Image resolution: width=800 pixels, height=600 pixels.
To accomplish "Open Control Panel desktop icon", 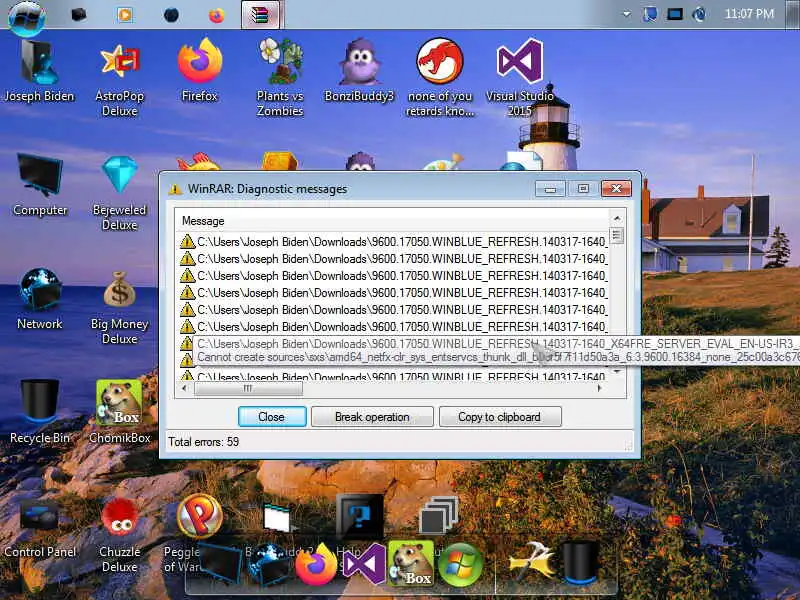I will tap(40, 528).
